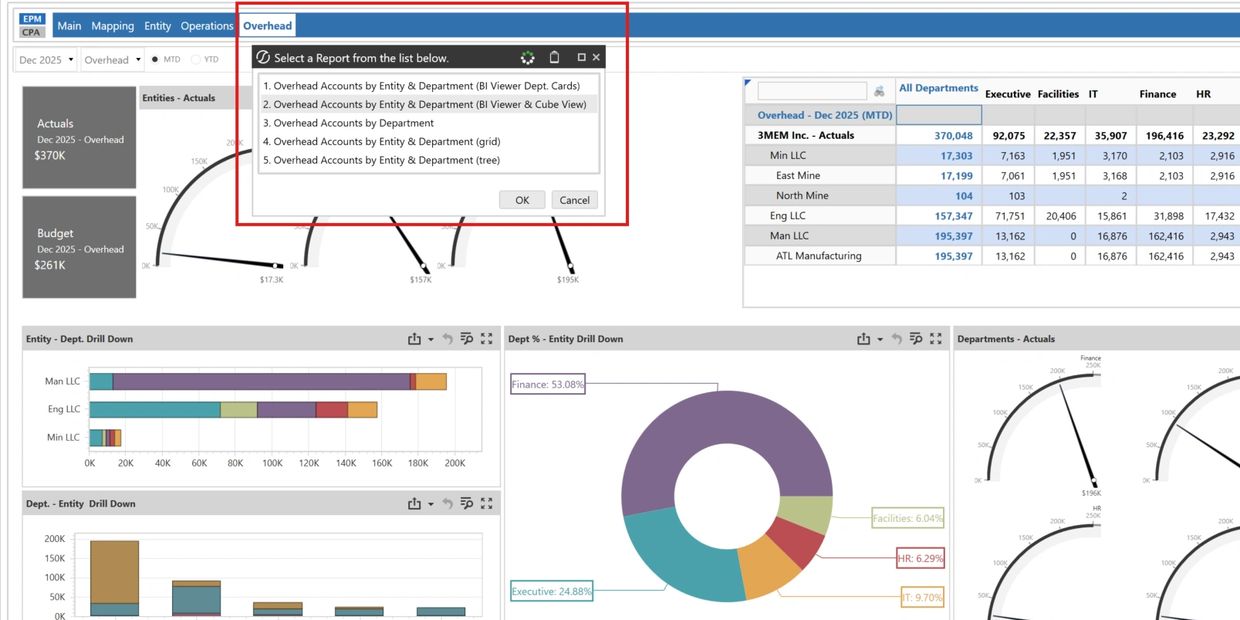
Task: Open the Dec 2025 period dropdown
Action: tap(46, 60)
